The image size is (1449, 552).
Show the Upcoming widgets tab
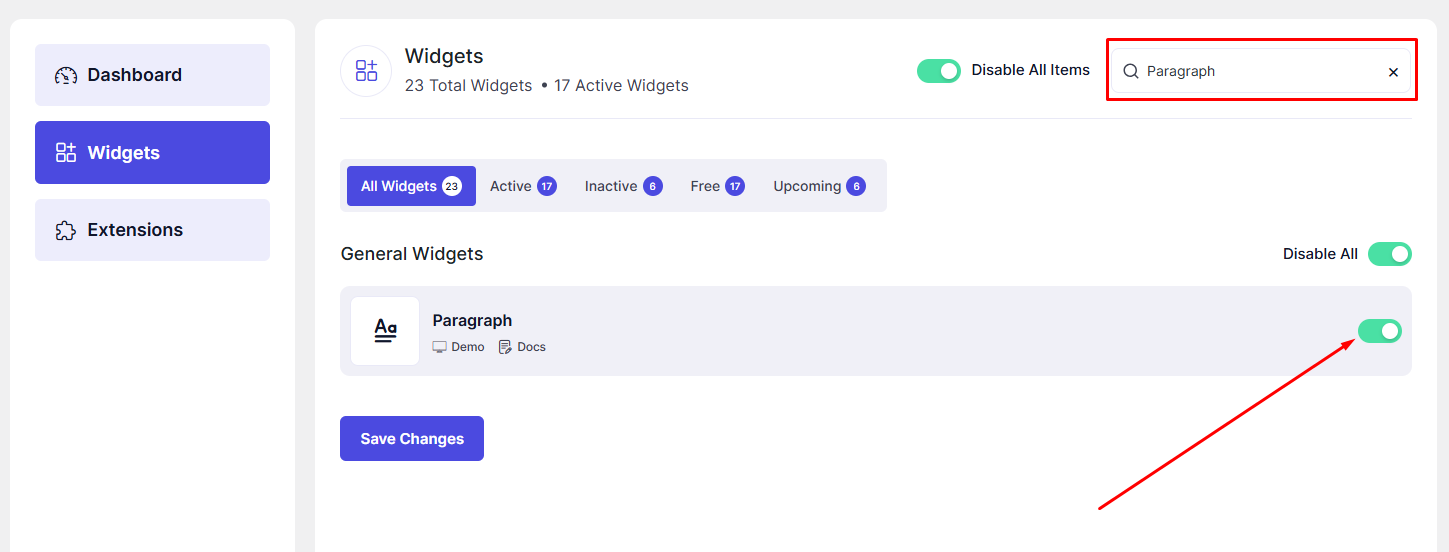[818, 186]
